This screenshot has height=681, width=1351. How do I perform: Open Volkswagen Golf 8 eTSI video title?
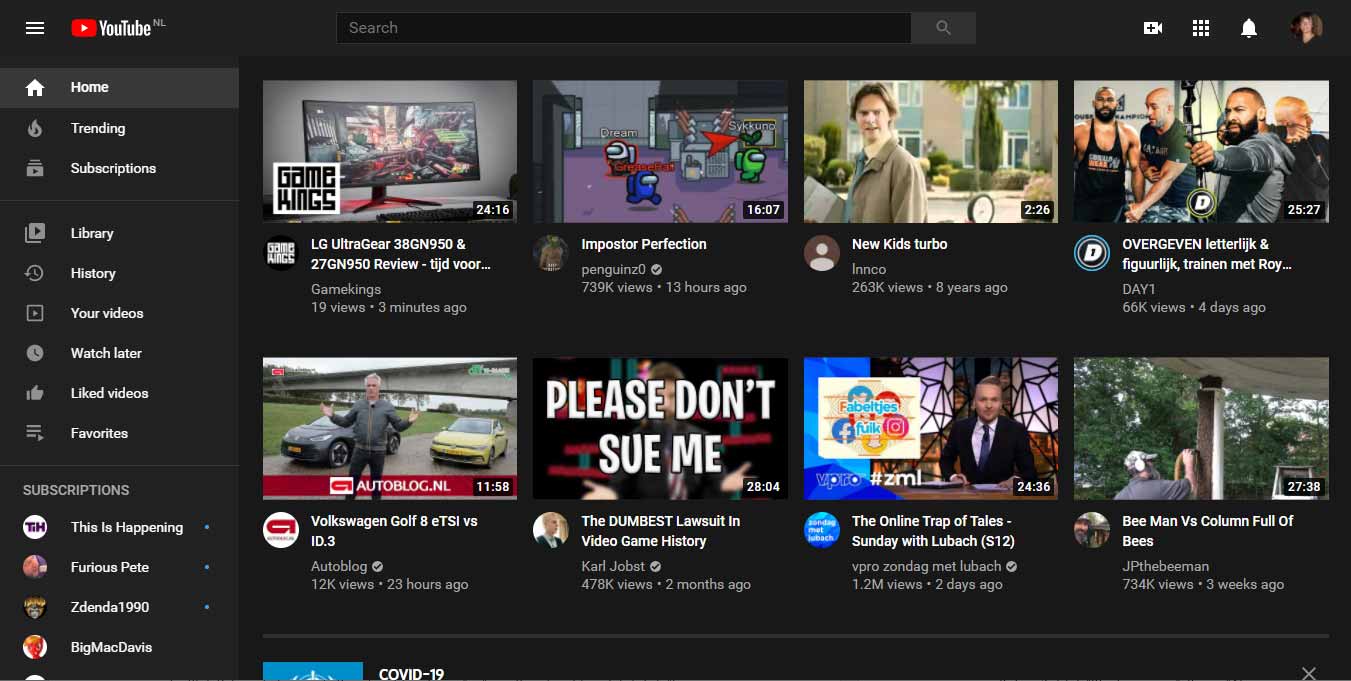[x=394, y=531]
